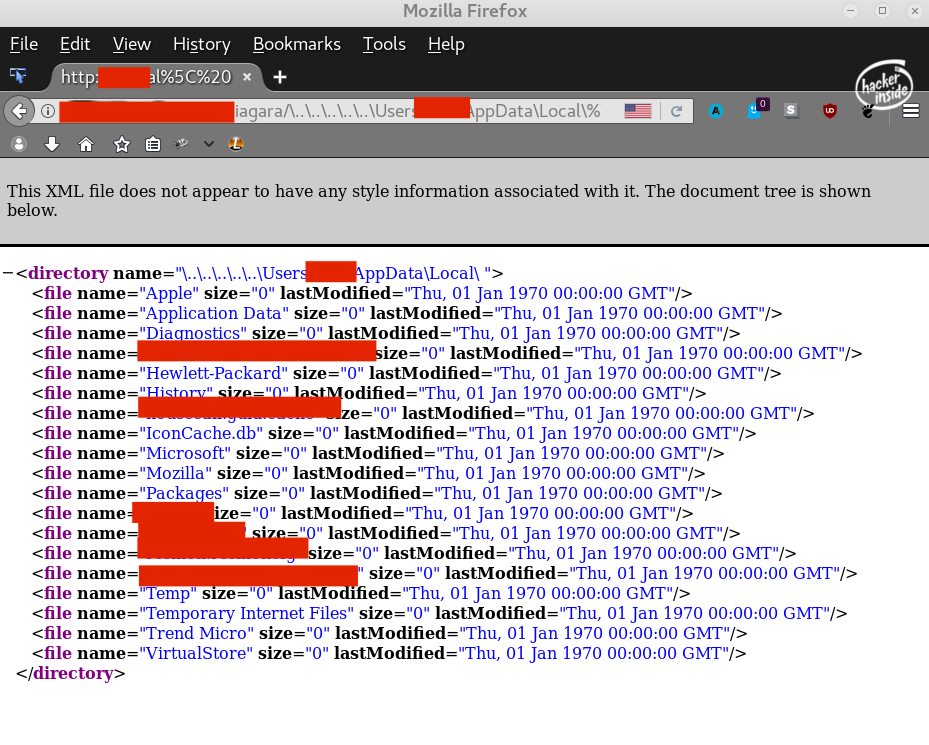Viewport: 929px width, 745px height.
Task: Click the "Trend Micro" file name
Action: 197,634
